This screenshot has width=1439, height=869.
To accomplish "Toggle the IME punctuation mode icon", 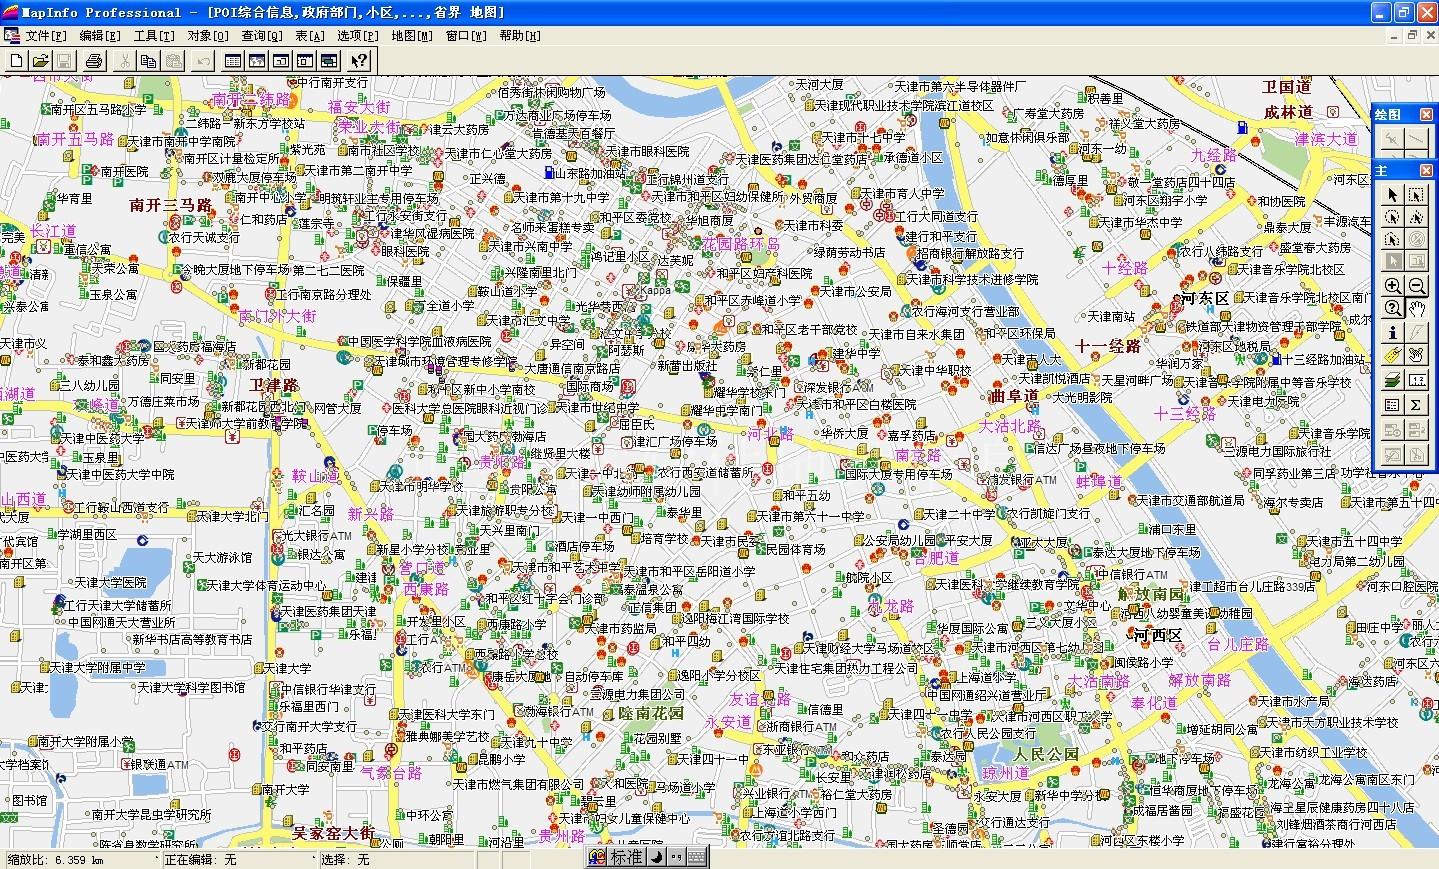I will (675, 858).
